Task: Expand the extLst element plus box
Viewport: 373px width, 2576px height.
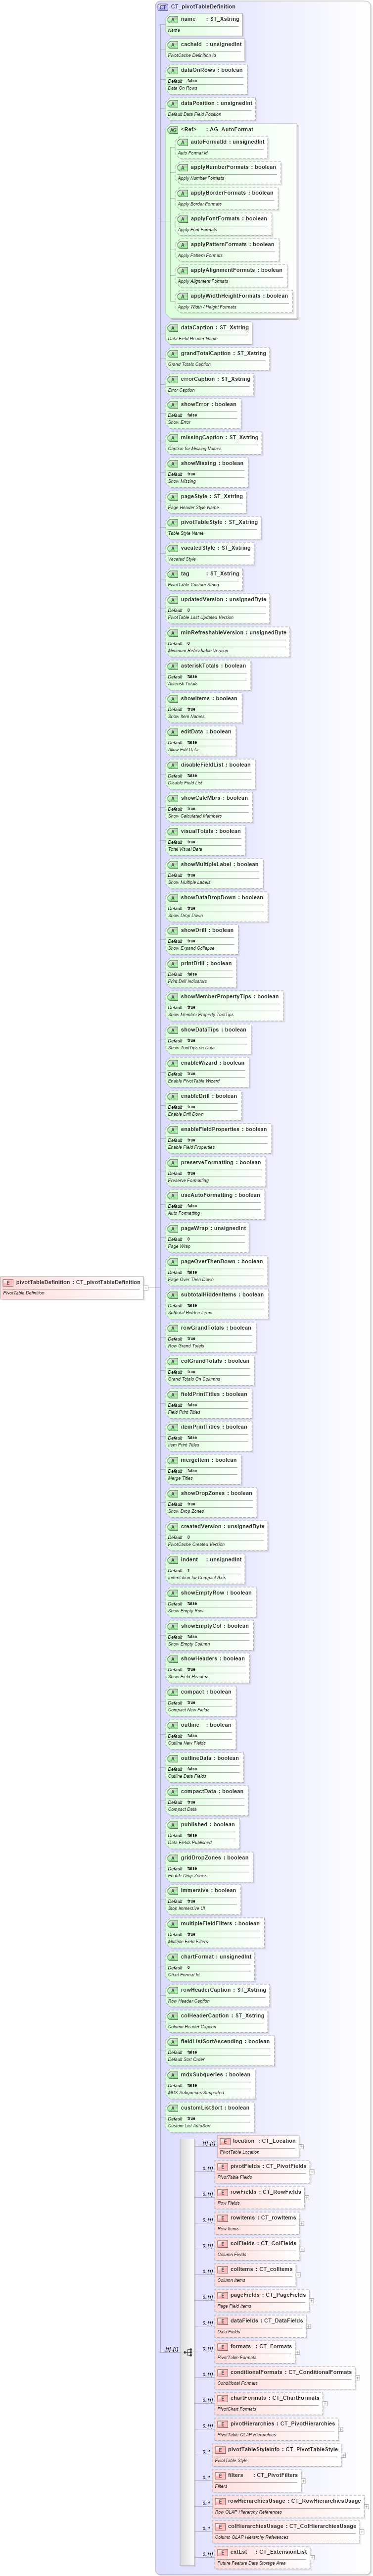Action: click(313, 2558)
